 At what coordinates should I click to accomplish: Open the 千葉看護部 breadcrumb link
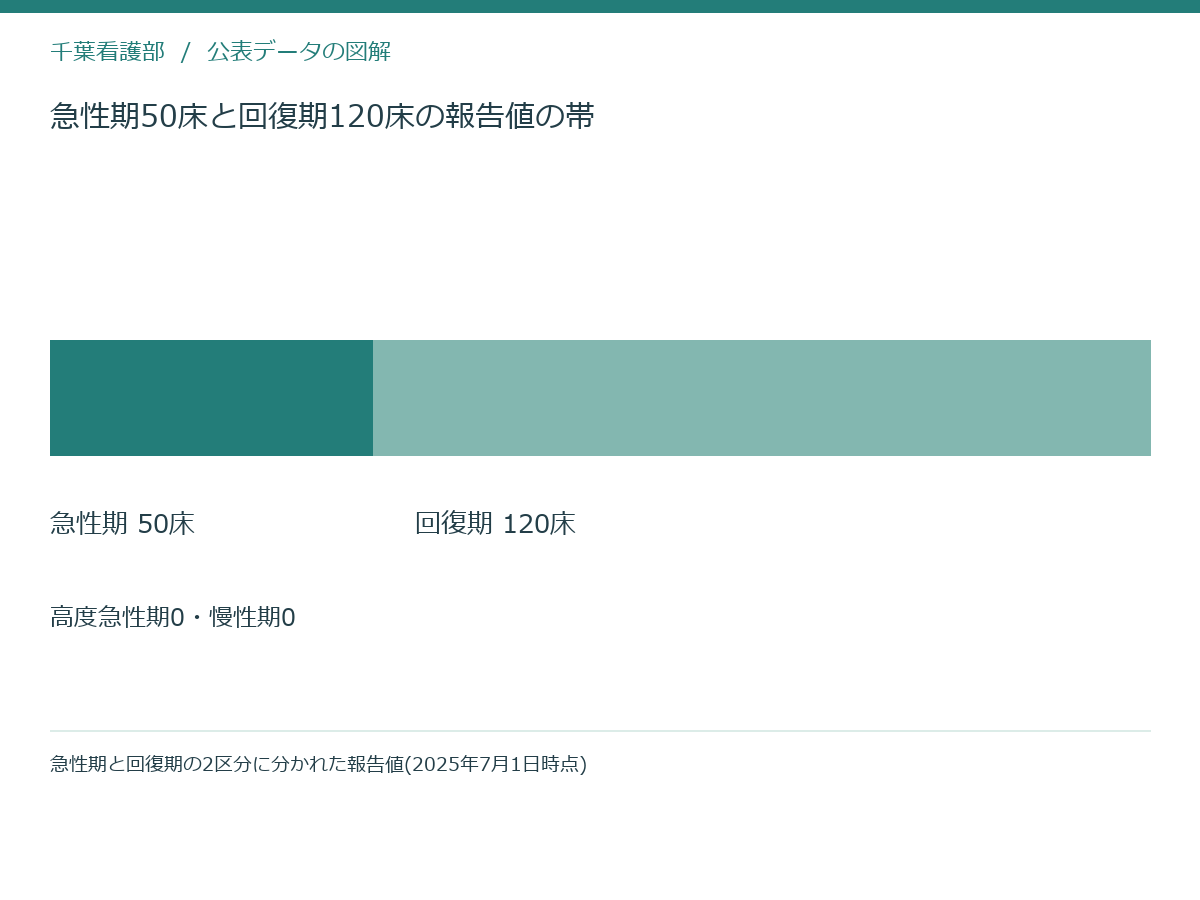[107, 52]
